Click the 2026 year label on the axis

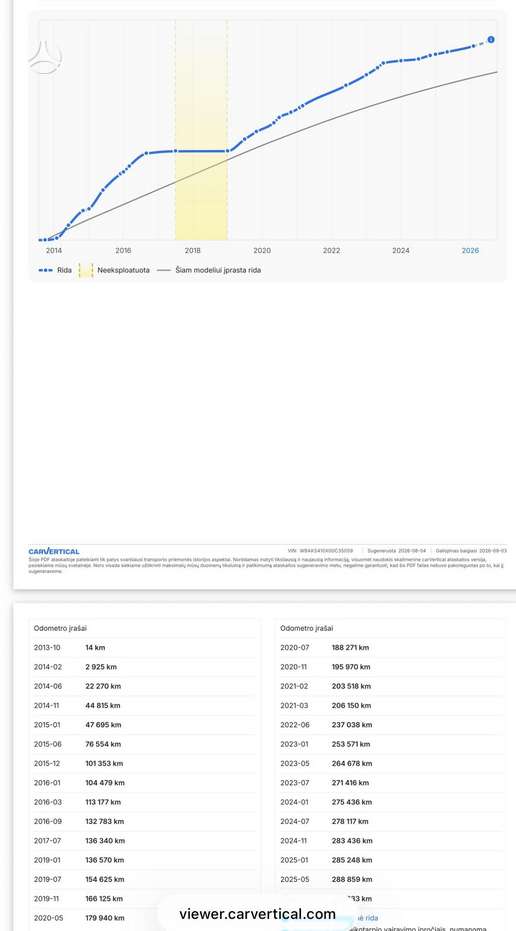pyautogui.click(x=470, y=251)
